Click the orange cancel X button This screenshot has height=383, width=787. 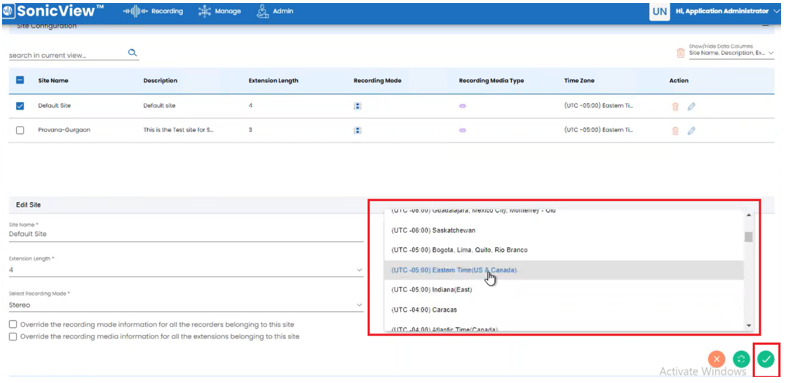[x=717, y=358]
